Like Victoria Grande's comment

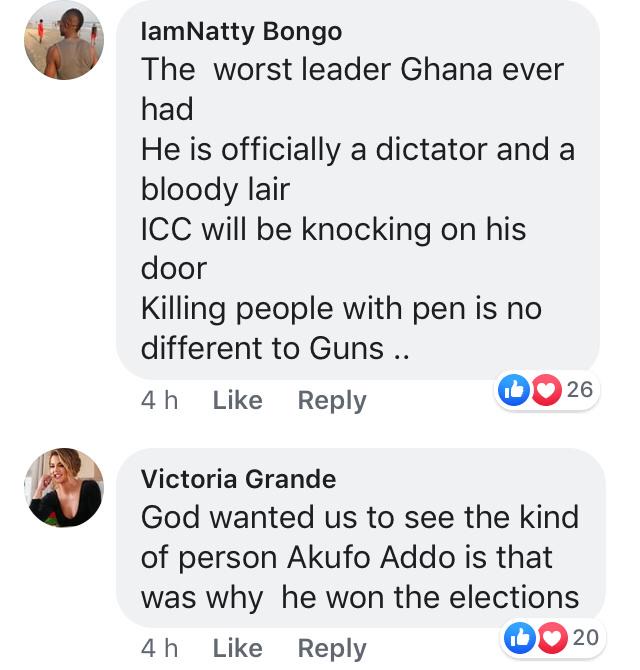[238, 648]
